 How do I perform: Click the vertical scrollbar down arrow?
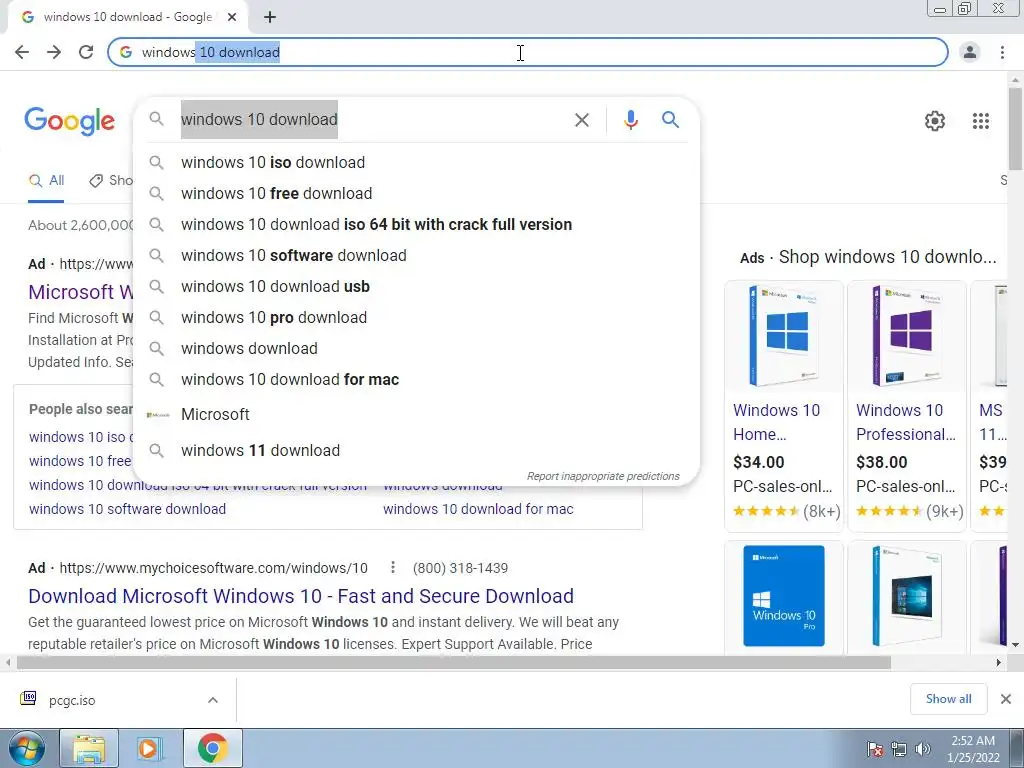1016,645
